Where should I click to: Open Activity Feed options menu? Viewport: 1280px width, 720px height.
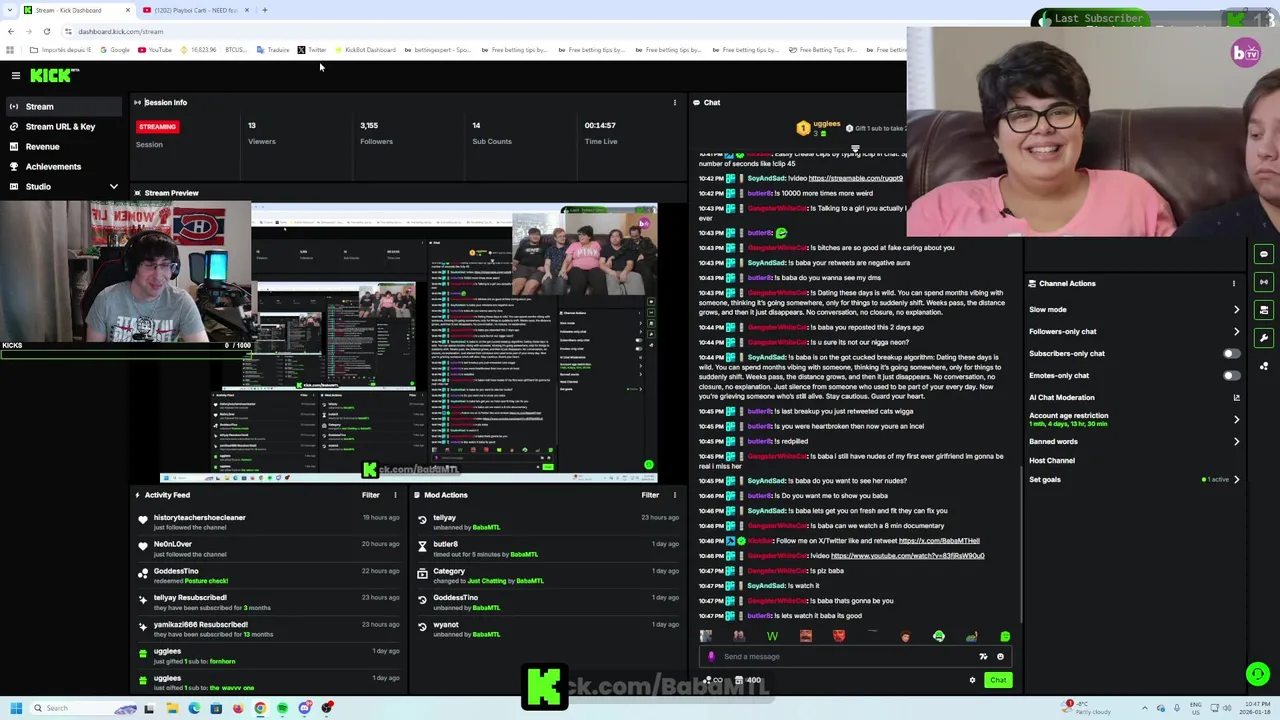click(395, 495)
